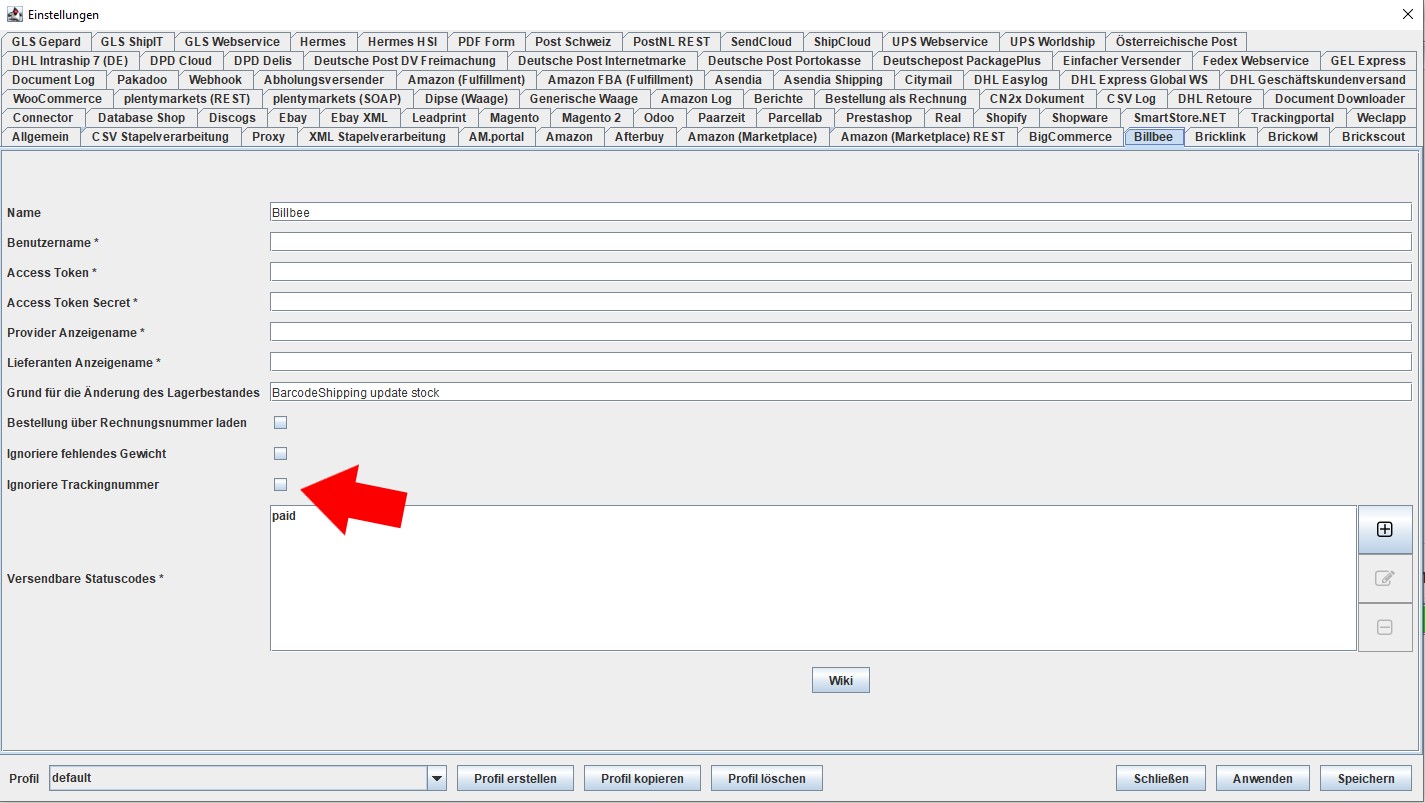Select the 'paid' status code entry
Screen dimensions: 1425x803
(x=284, y=516)
